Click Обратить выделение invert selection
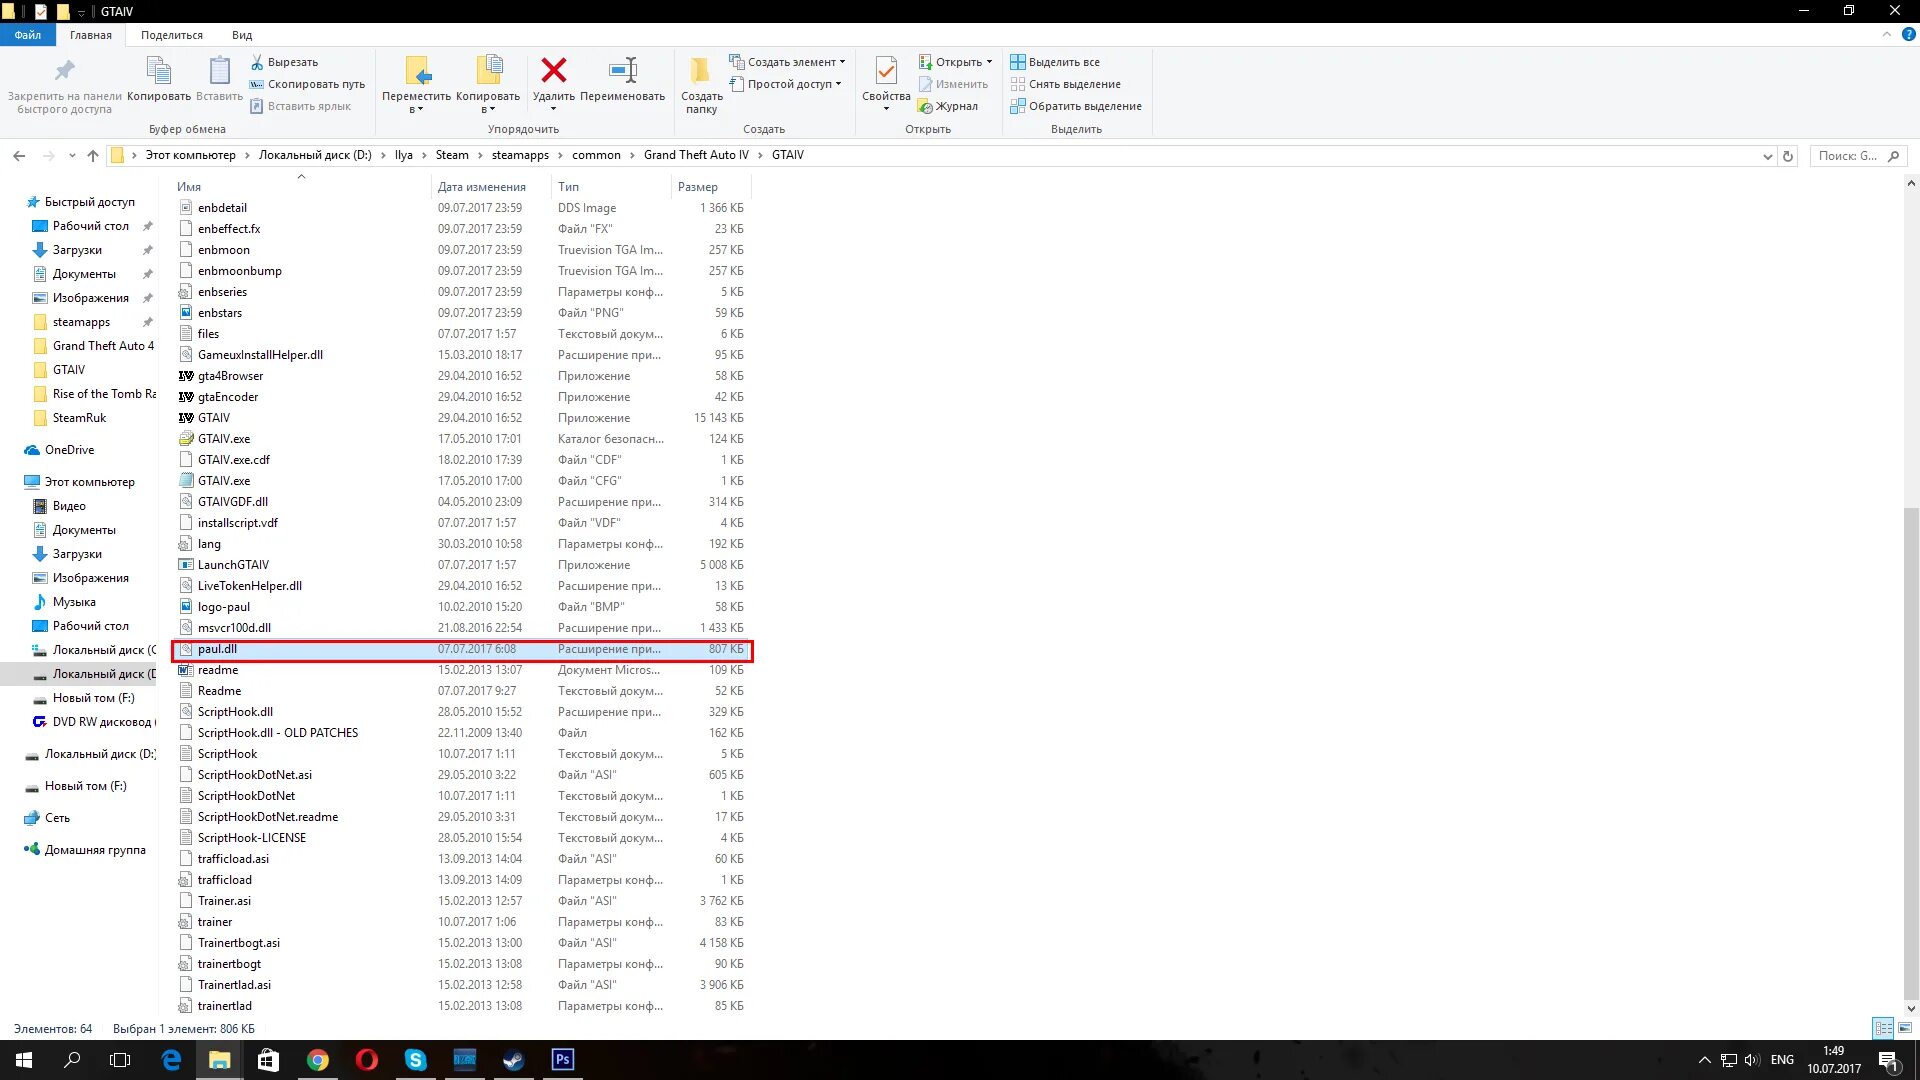The height and width of the screenshot is (1080, 1920). (1076, 106)
